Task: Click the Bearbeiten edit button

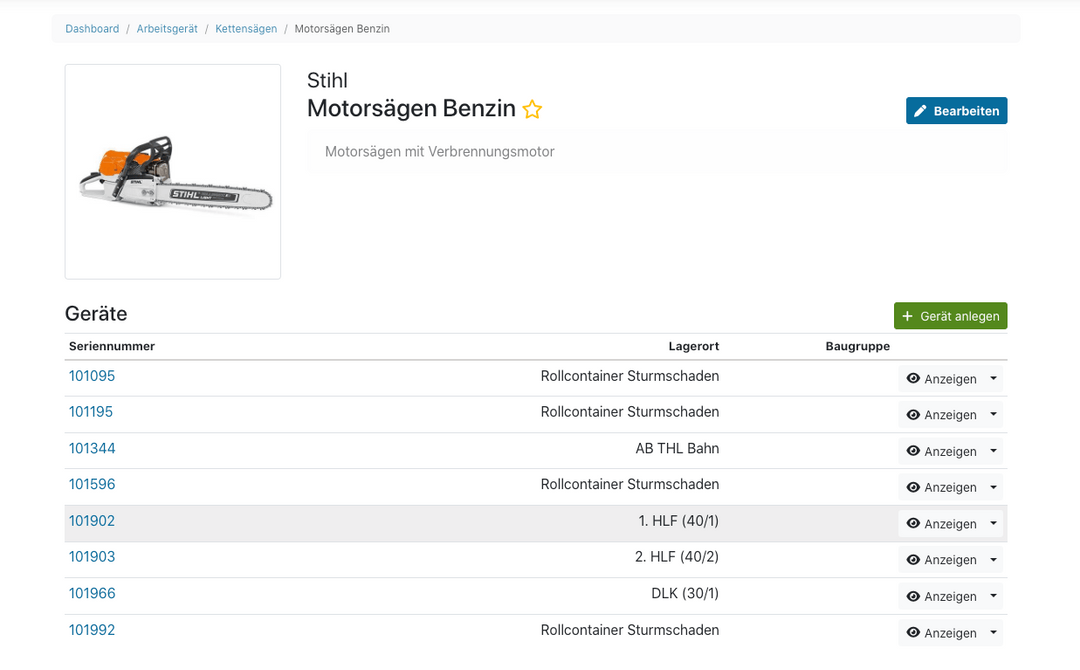Action: 956,111
